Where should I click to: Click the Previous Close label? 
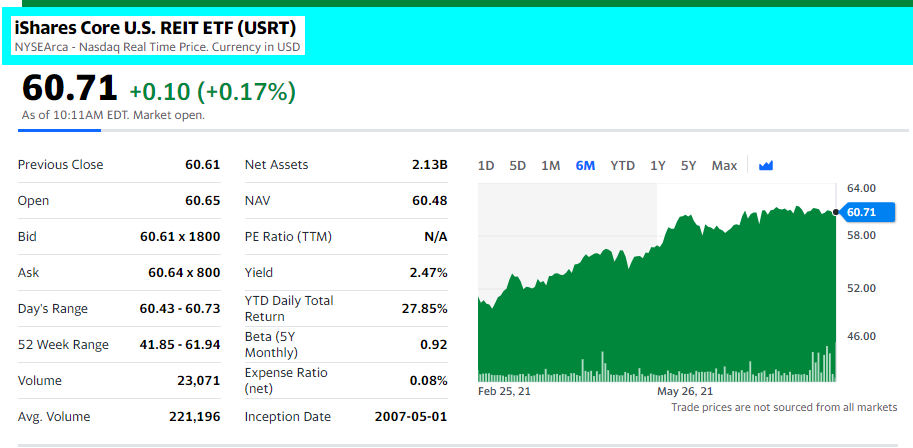61,165
